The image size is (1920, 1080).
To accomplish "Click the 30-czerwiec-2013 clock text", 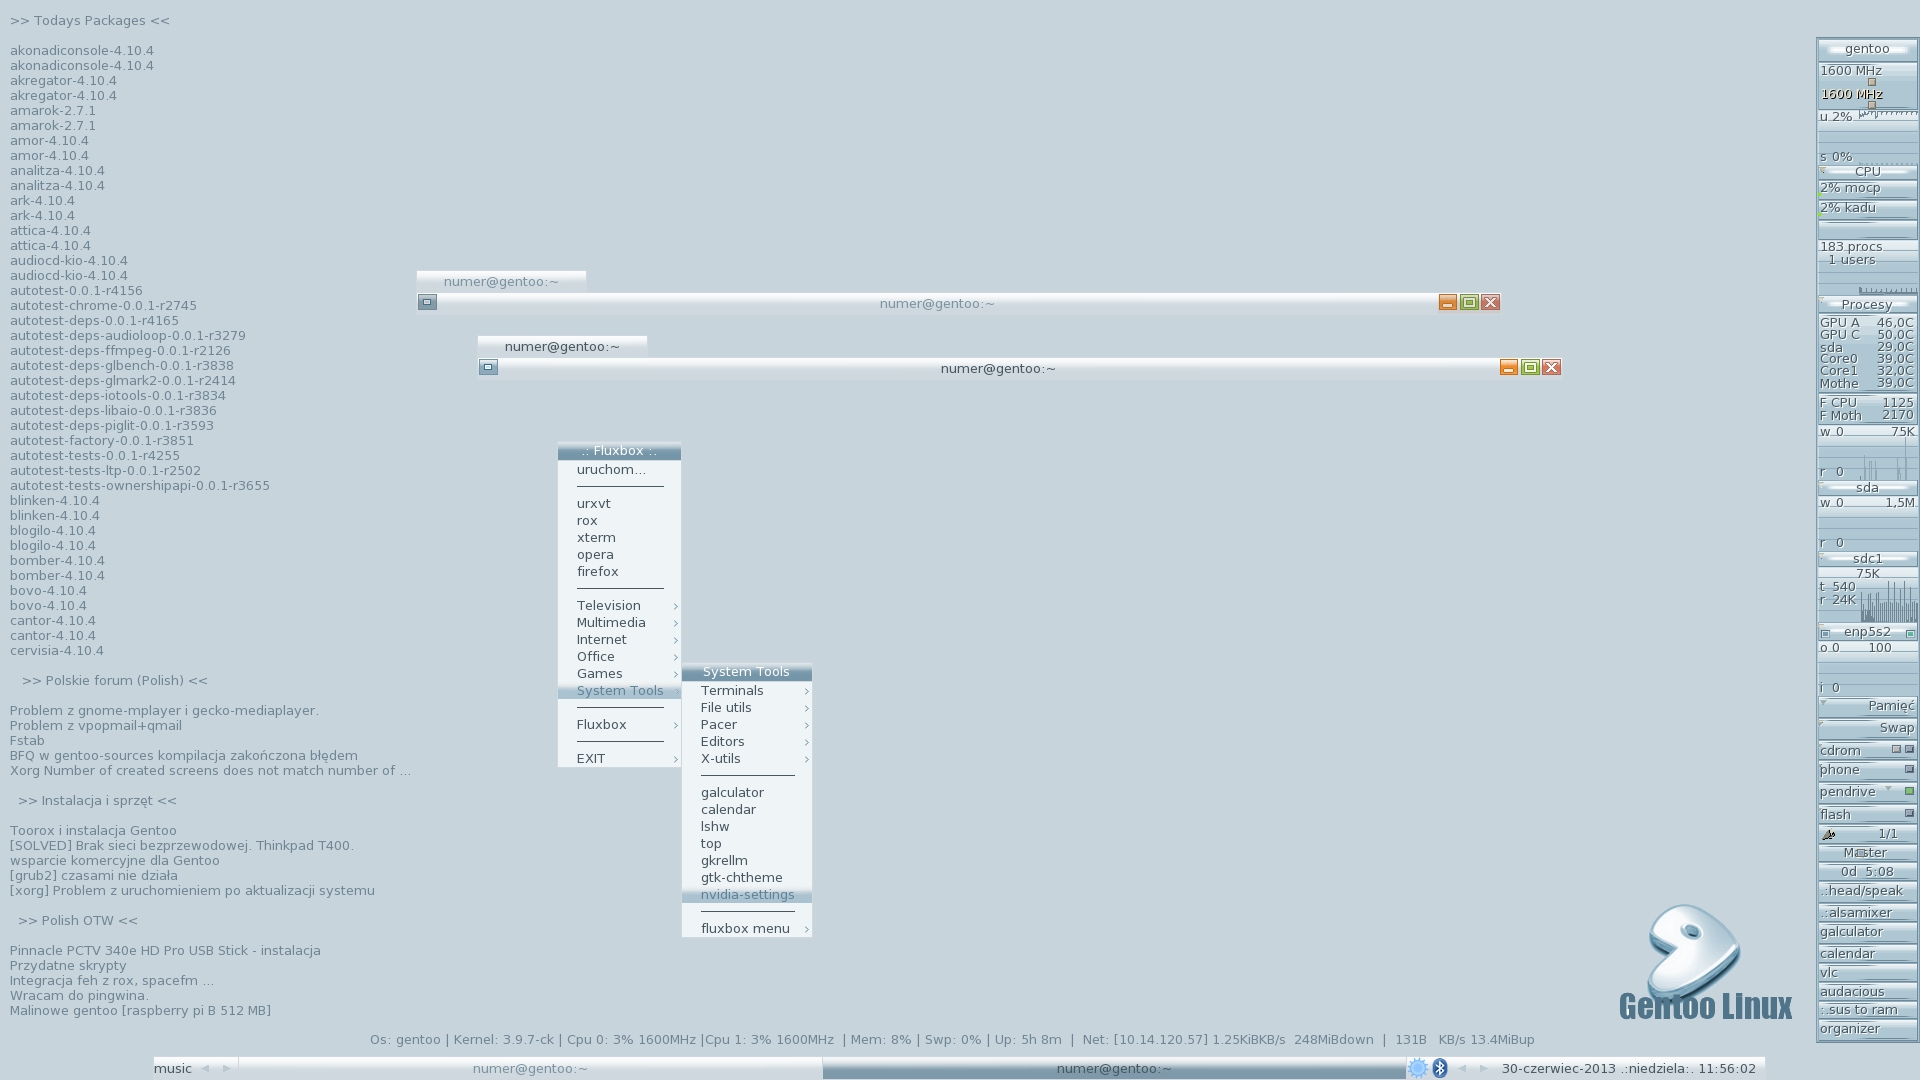I will click(1629, 1068).
